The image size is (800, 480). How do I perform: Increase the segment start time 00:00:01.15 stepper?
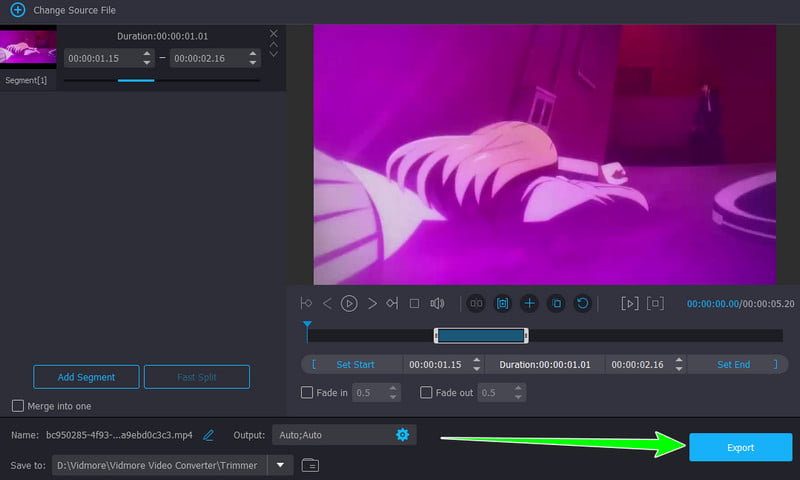point(147,53)
